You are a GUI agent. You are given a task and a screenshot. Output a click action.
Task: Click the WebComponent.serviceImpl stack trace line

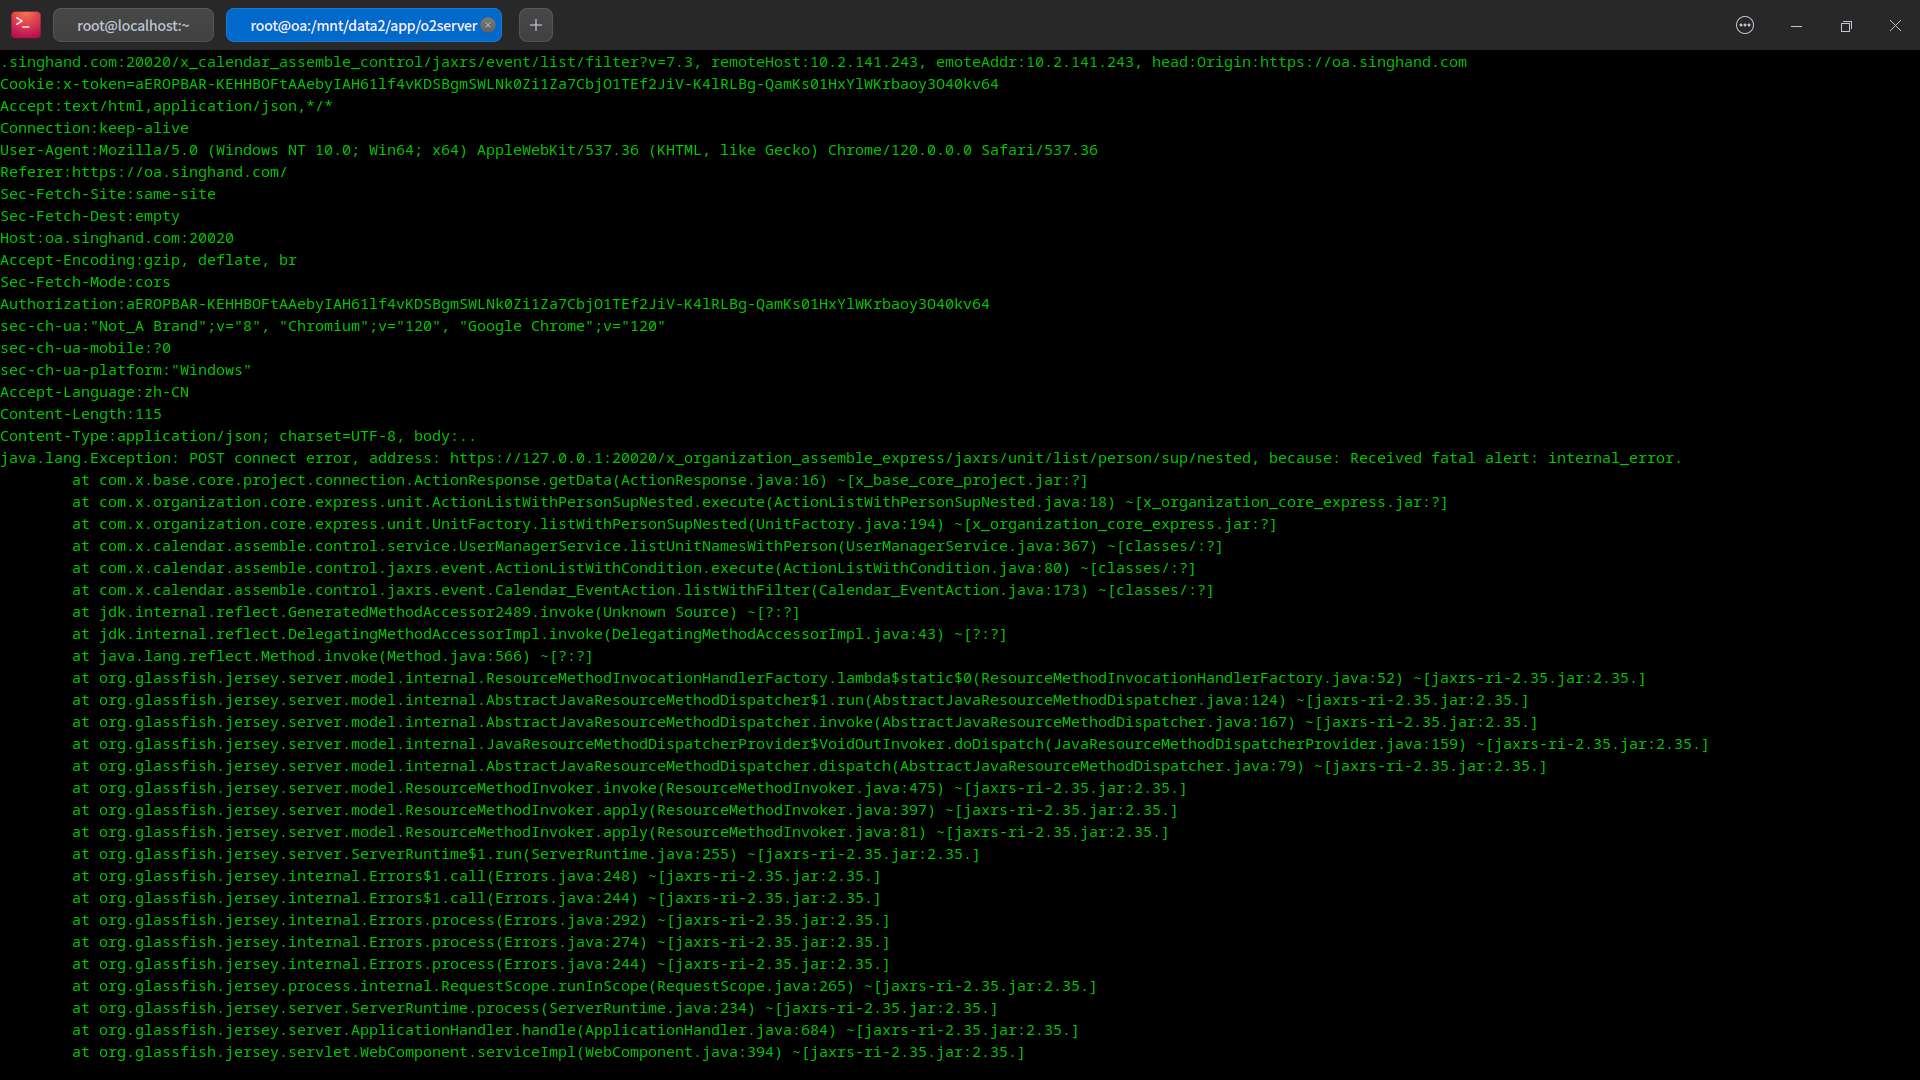548,1052
